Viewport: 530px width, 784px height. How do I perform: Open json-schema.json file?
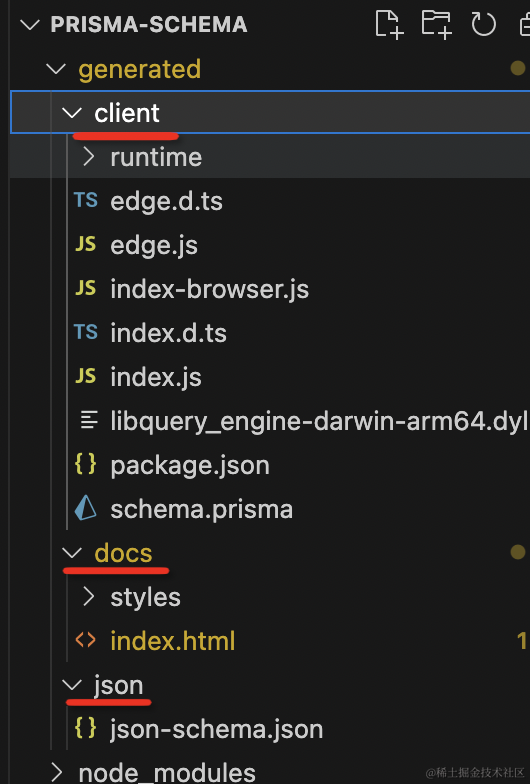(216, 729)
